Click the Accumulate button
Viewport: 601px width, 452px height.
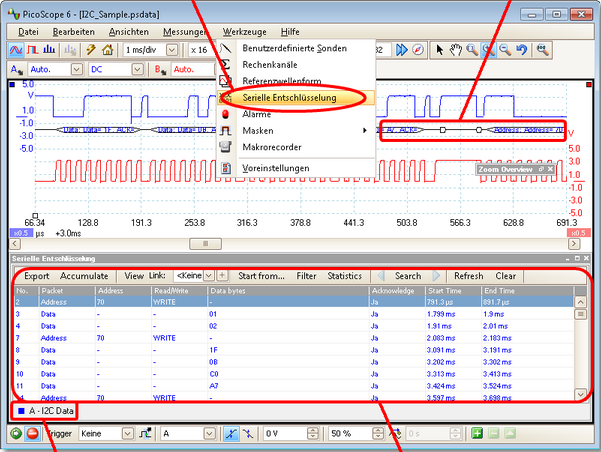coord(84,276)
